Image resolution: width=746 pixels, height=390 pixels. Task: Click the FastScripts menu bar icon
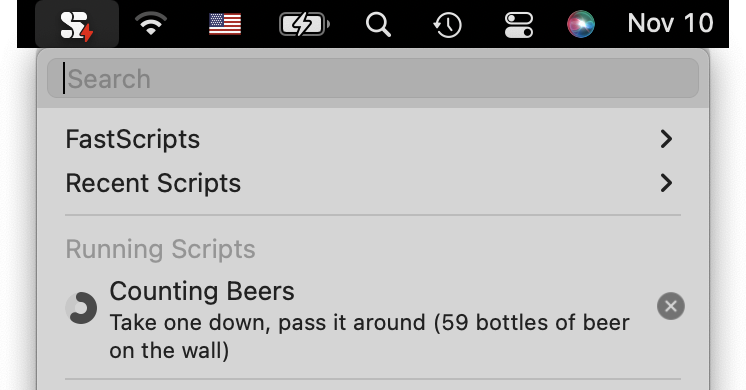[77, 25]
